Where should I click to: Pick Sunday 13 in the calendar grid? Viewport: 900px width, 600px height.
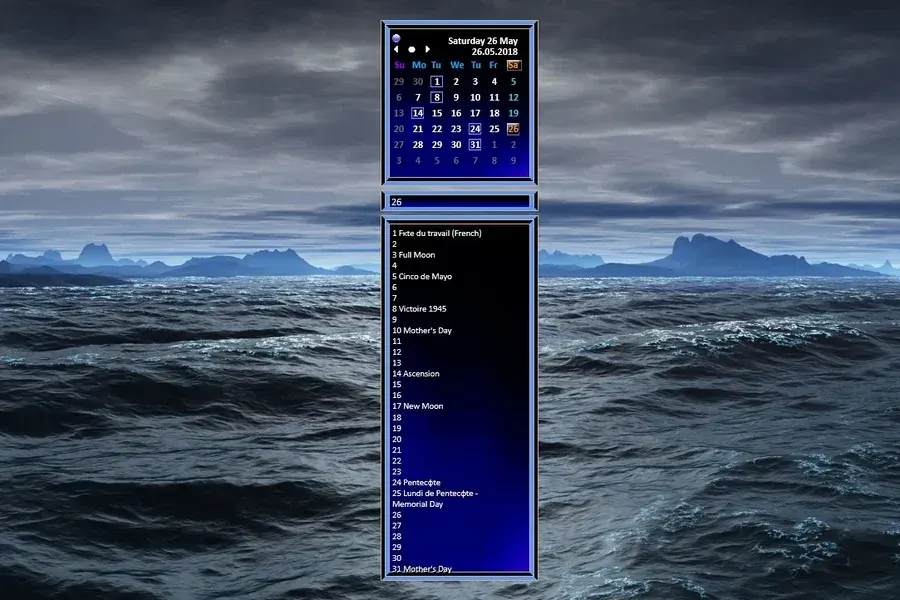click(x=399, y=113)
